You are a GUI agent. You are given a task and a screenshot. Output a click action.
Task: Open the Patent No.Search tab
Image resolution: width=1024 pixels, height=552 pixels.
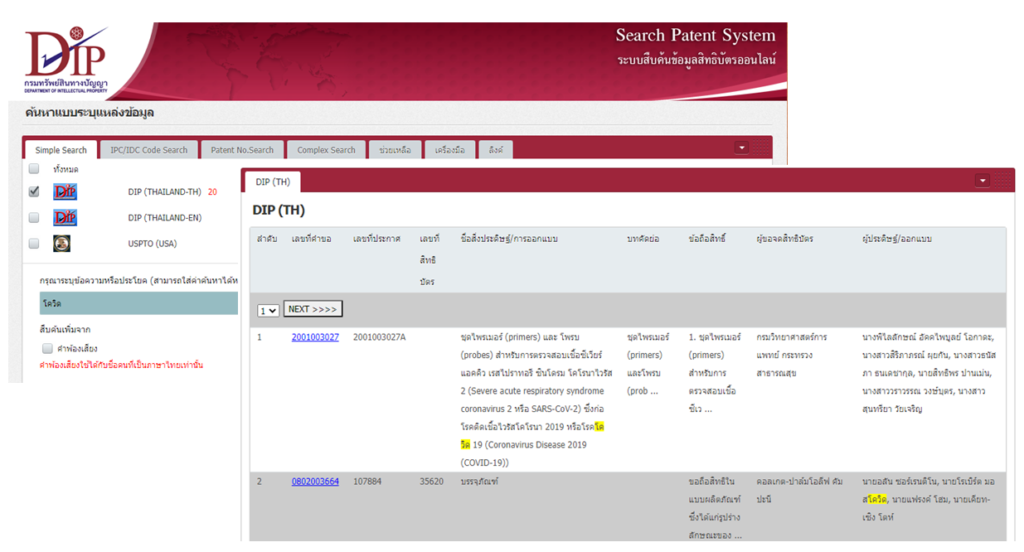coord(242,150)
